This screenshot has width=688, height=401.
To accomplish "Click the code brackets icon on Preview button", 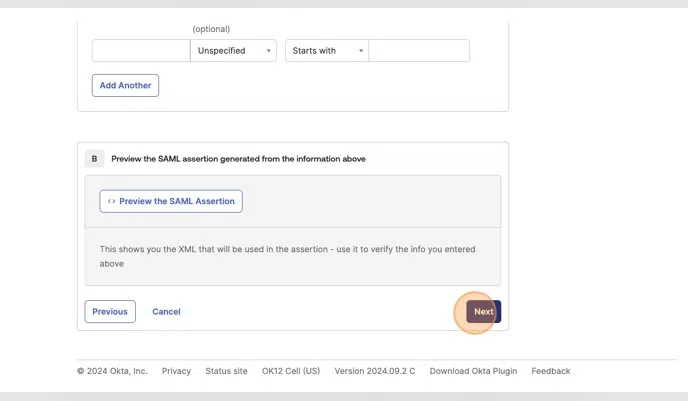I will click(111, 201).
